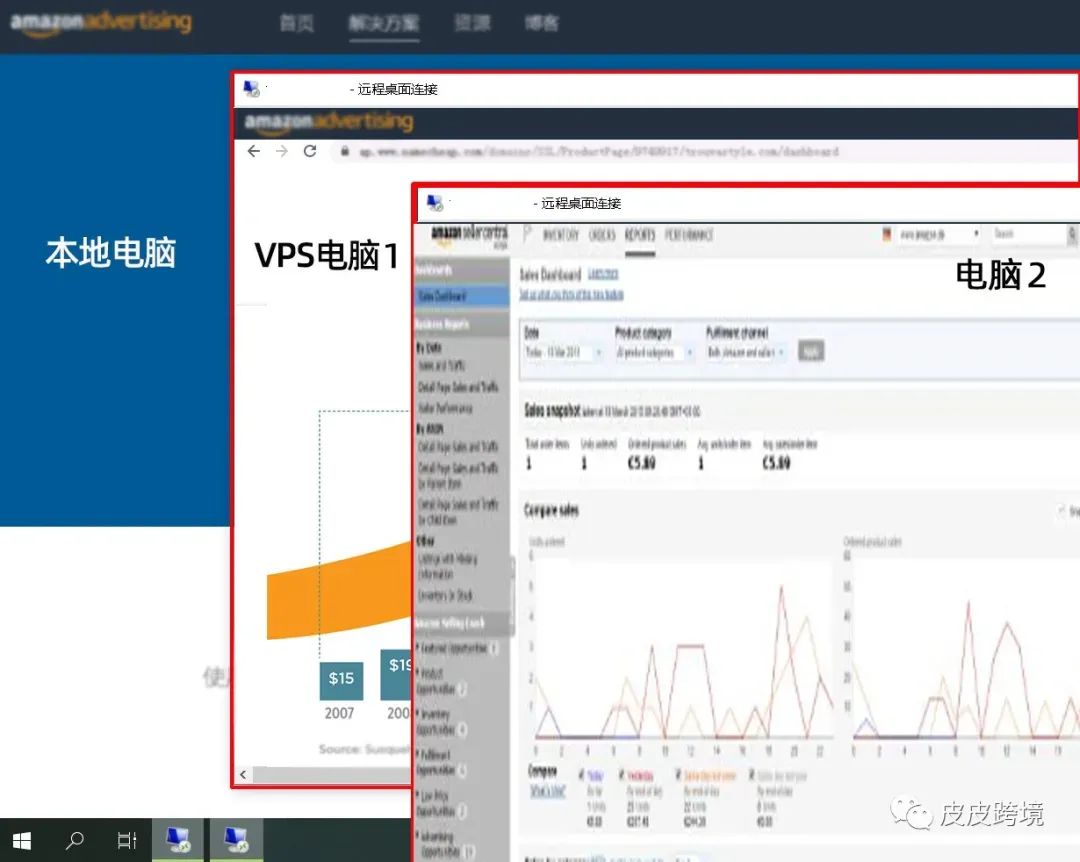Open the Date dropdown in Sales Dashboard
The height and width of the screenshot is (862, 1080).
[x=563, y=353]
